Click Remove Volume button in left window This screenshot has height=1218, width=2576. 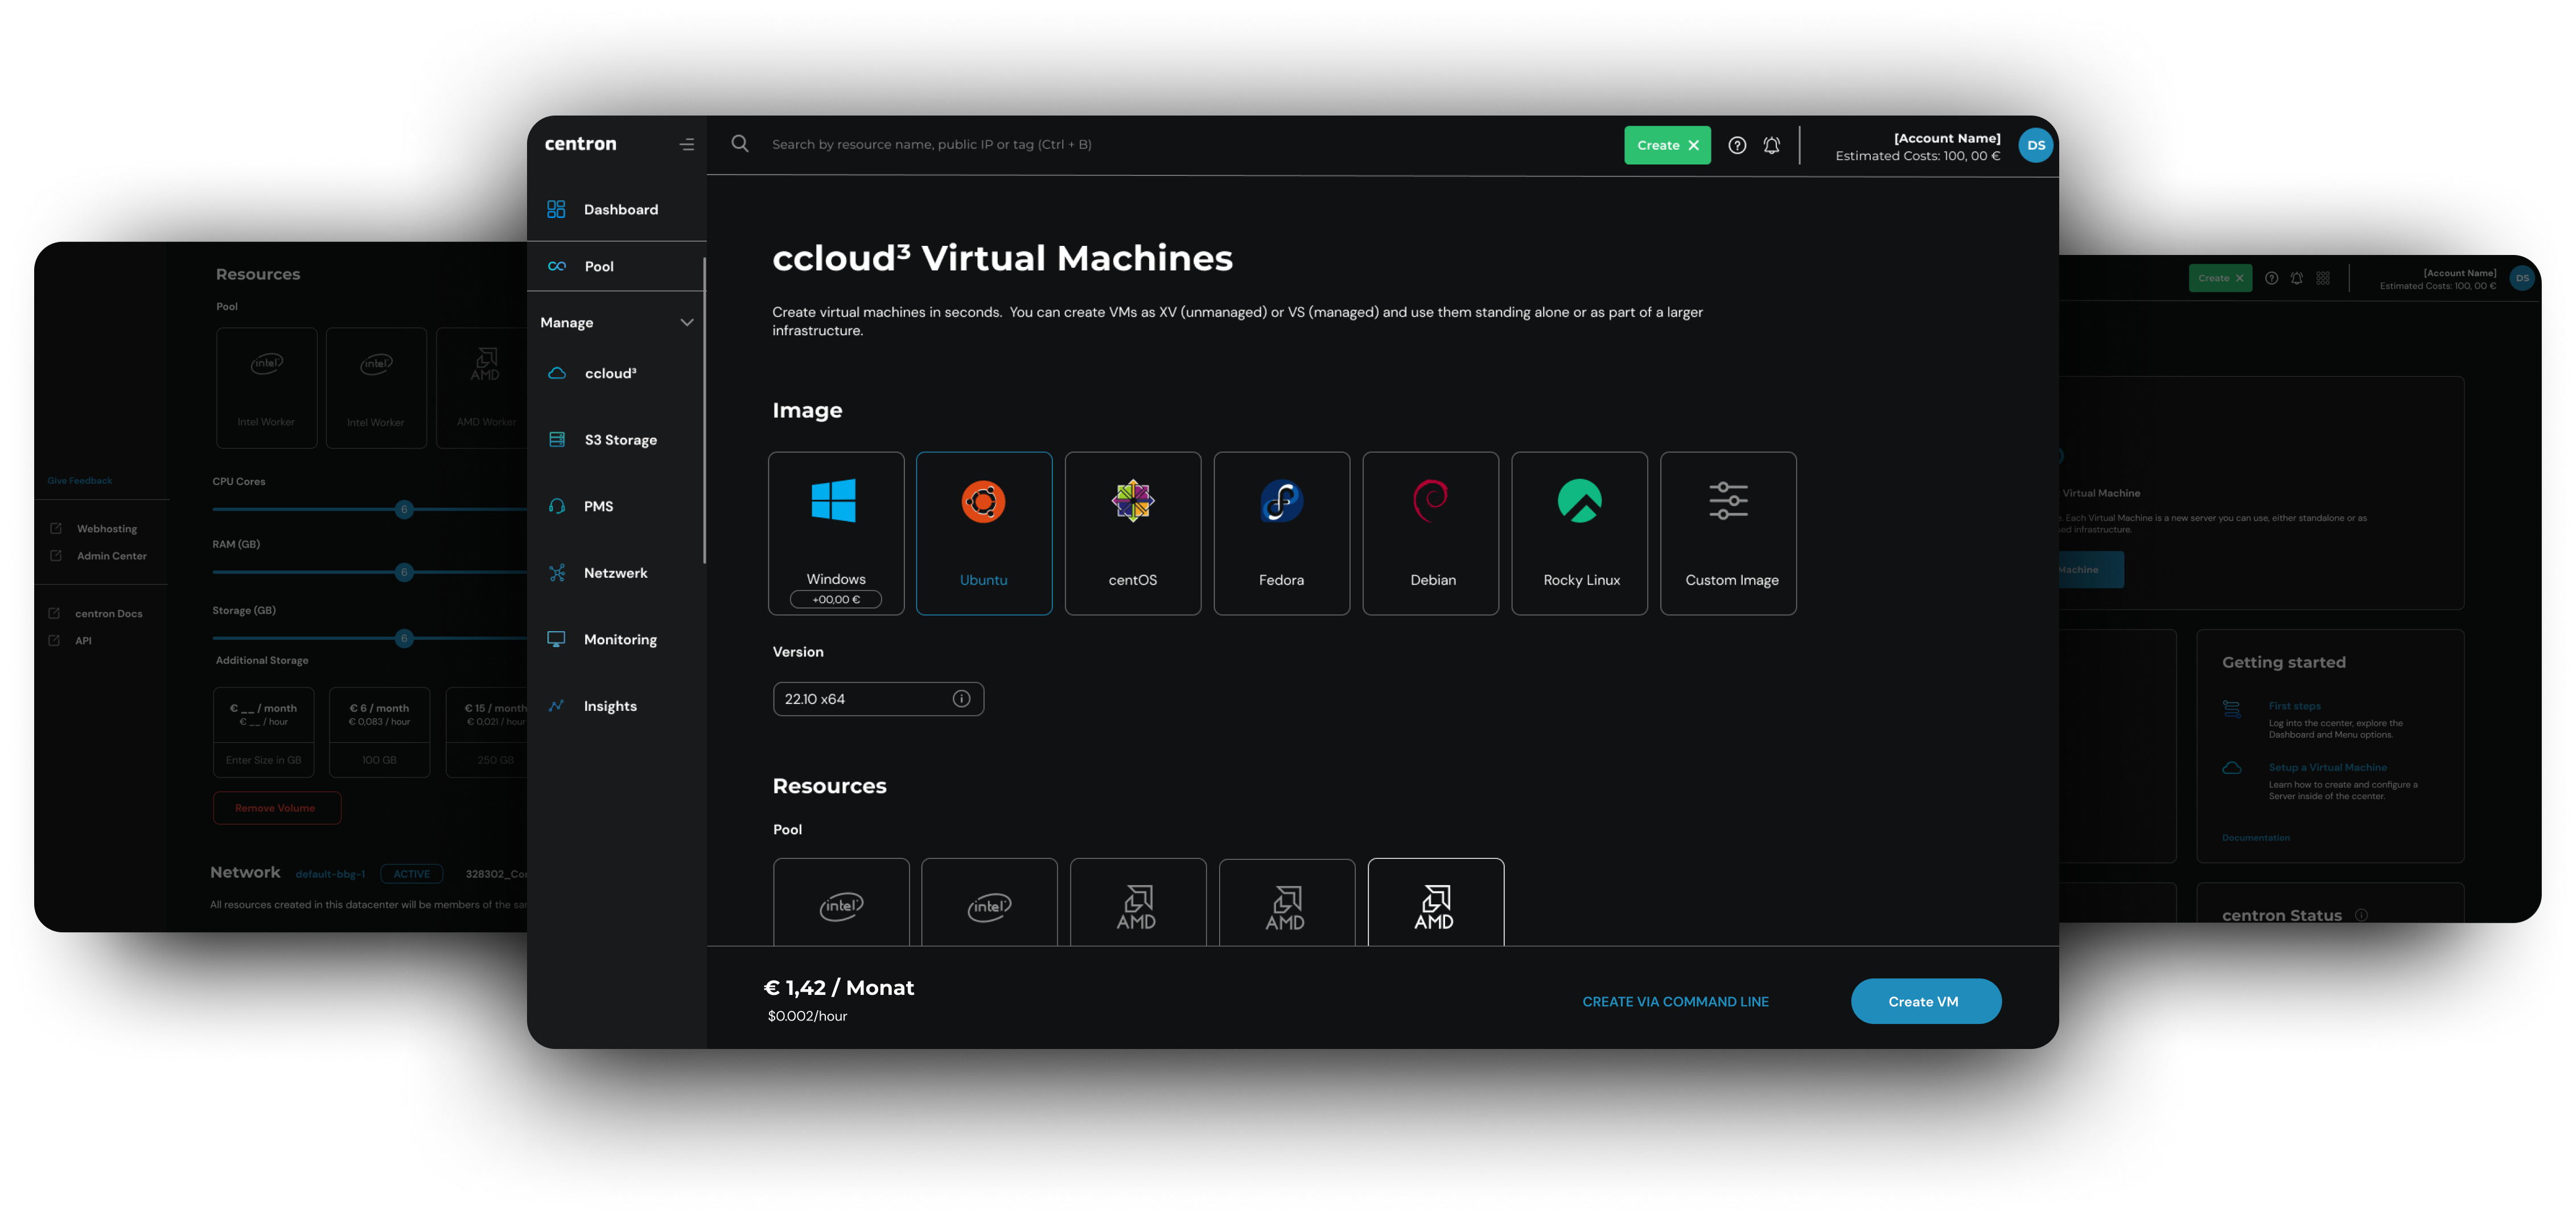point(276,808)
